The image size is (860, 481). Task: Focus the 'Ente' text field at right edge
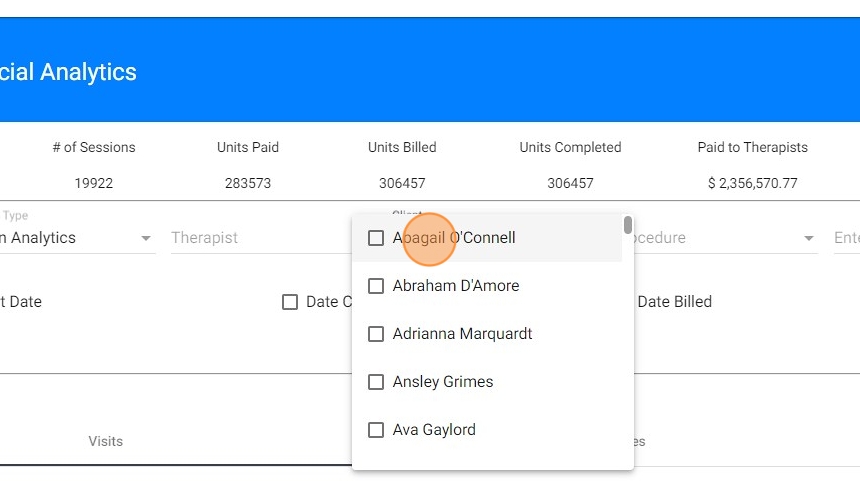[846, 238]
